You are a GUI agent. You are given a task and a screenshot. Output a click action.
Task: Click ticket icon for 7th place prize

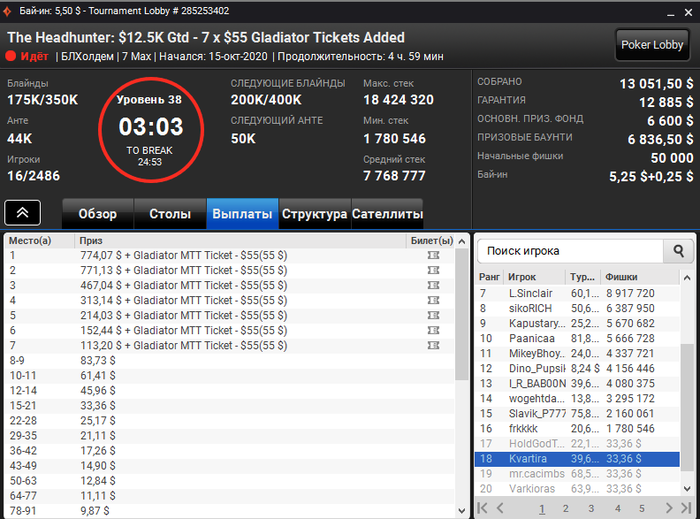pyautogui.click(x=433, y=345)
